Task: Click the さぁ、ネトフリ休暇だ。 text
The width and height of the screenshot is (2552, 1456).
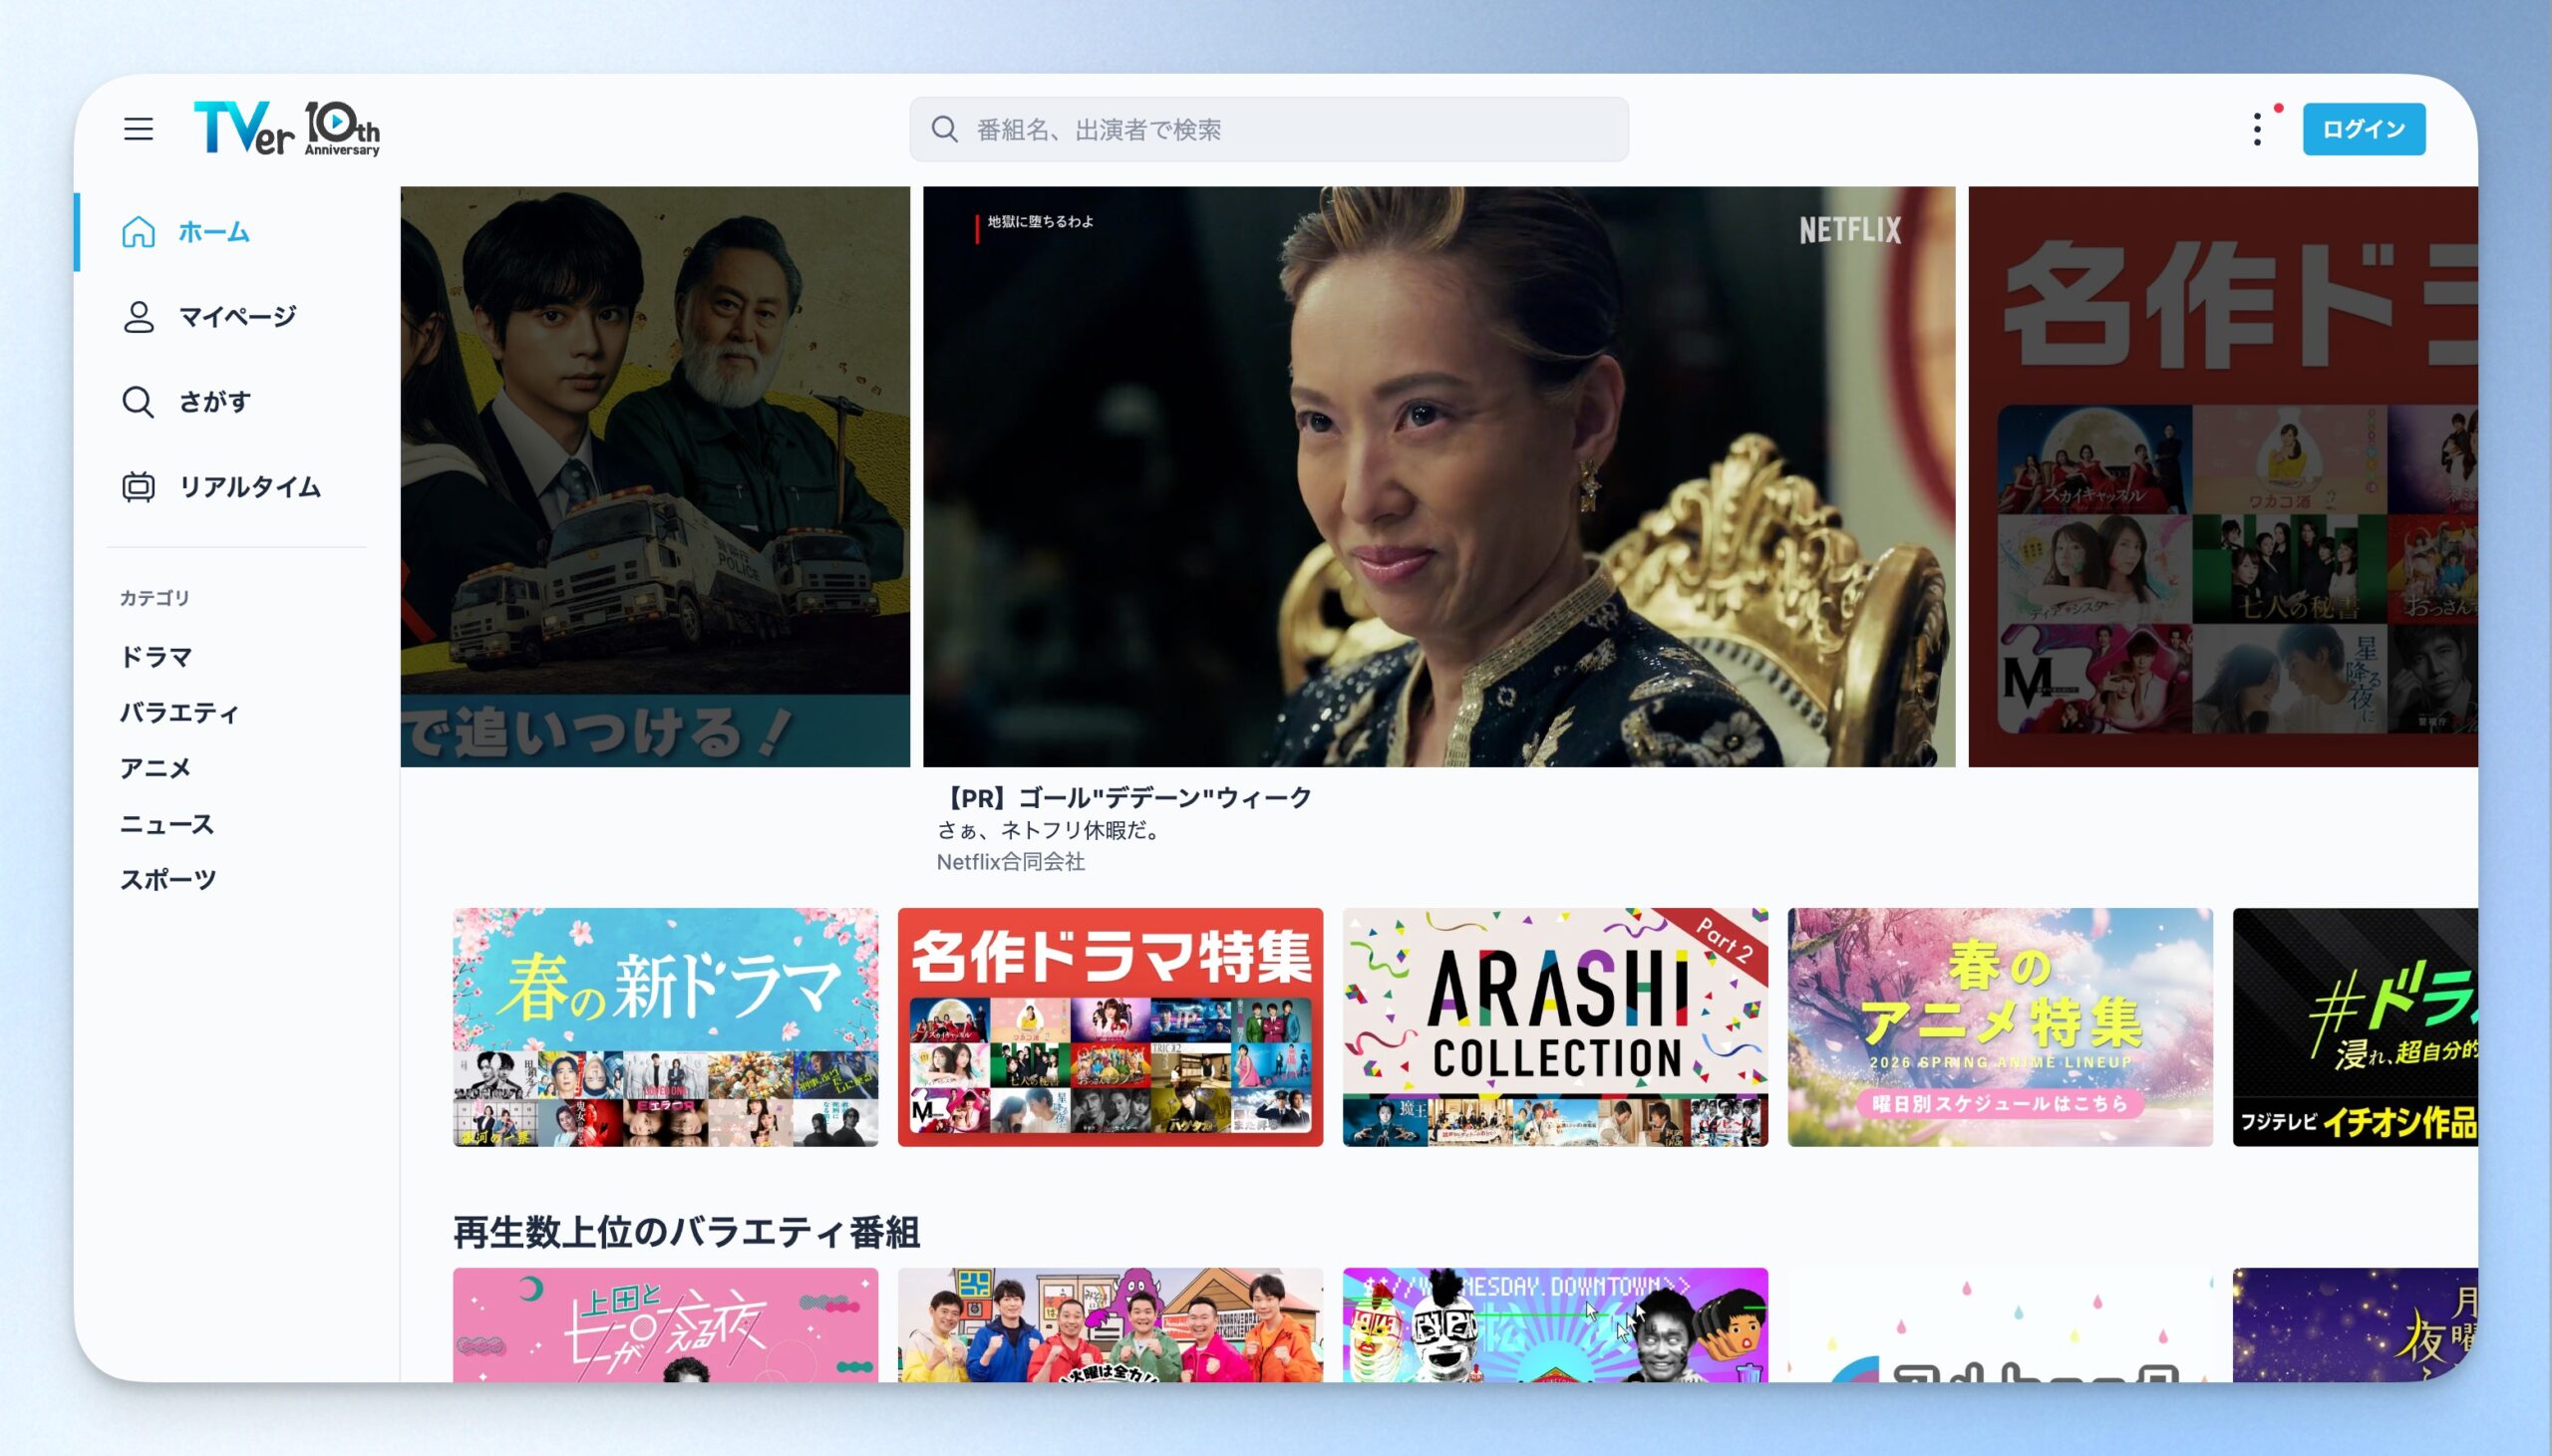Action: click(1050, 830)
